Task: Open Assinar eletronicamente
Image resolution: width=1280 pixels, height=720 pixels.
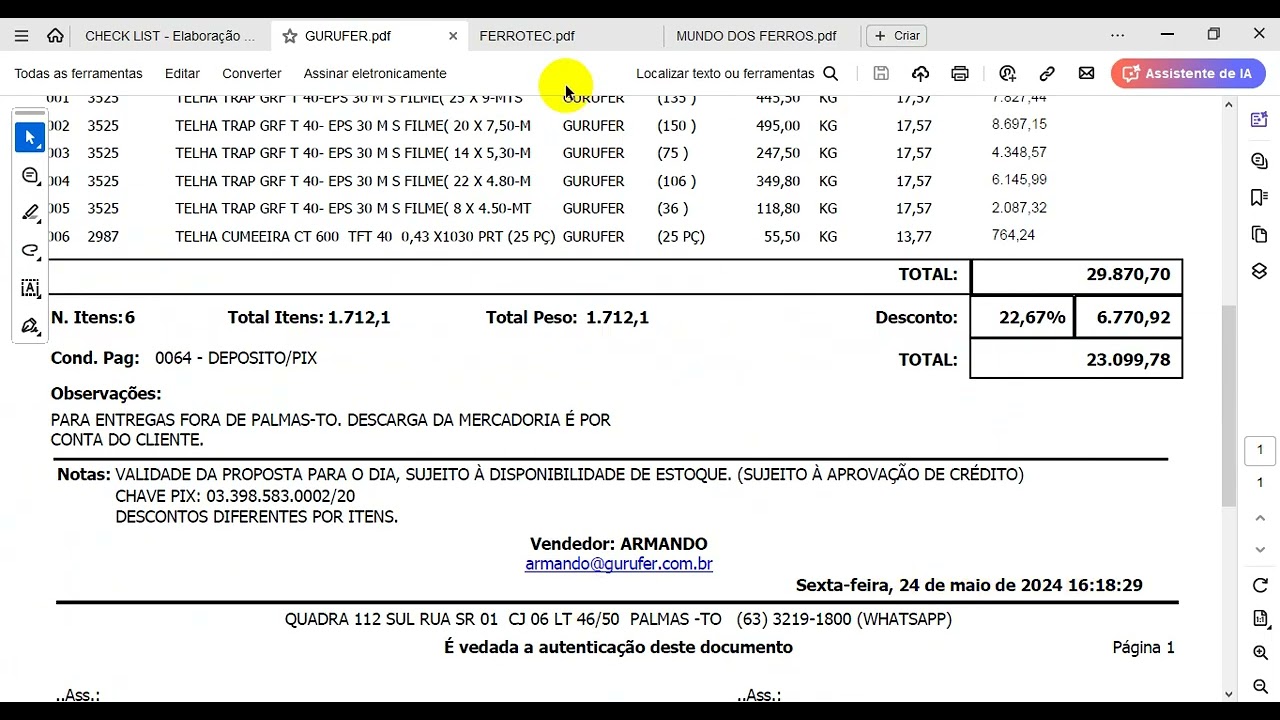Action: click(375, 73)
